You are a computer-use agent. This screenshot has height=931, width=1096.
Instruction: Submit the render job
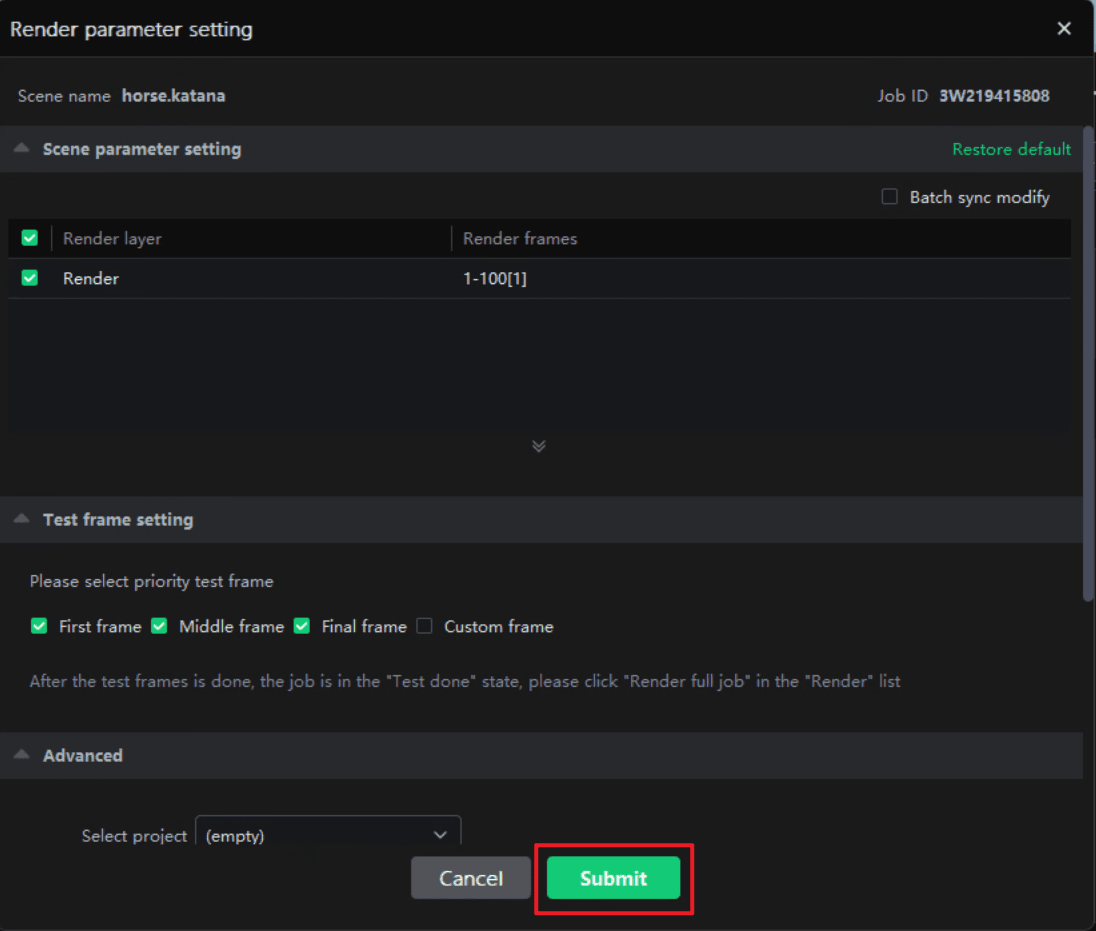(x=613, y=878)
